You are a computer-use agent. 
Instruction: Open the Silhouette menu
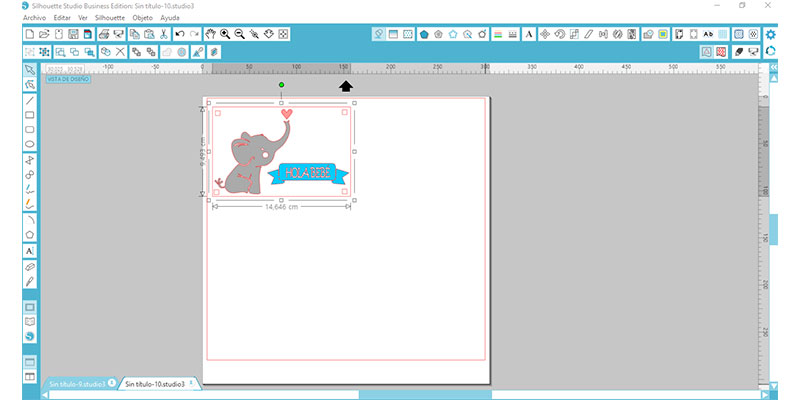(110, 18)
